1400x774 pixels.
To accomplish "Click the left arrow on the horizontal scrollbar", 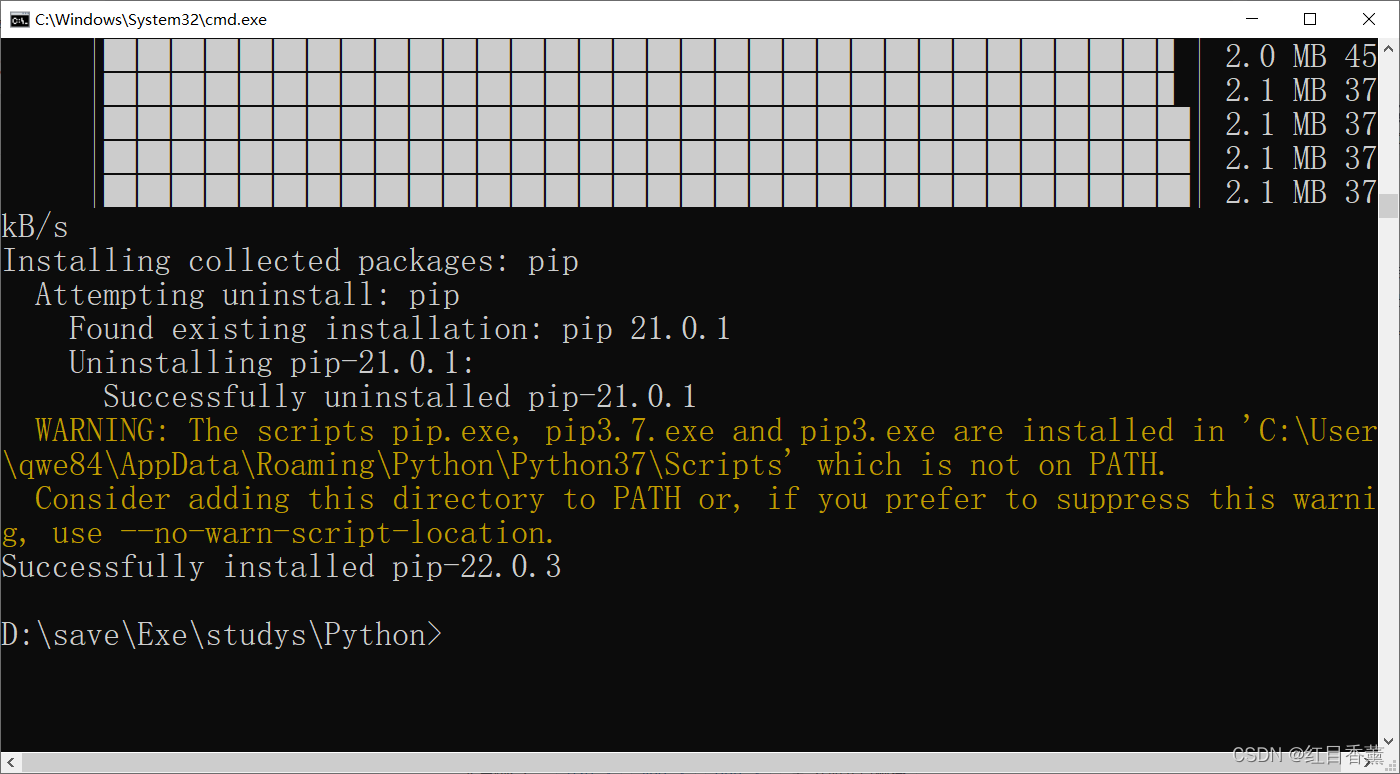I will [x=10, y=762].
